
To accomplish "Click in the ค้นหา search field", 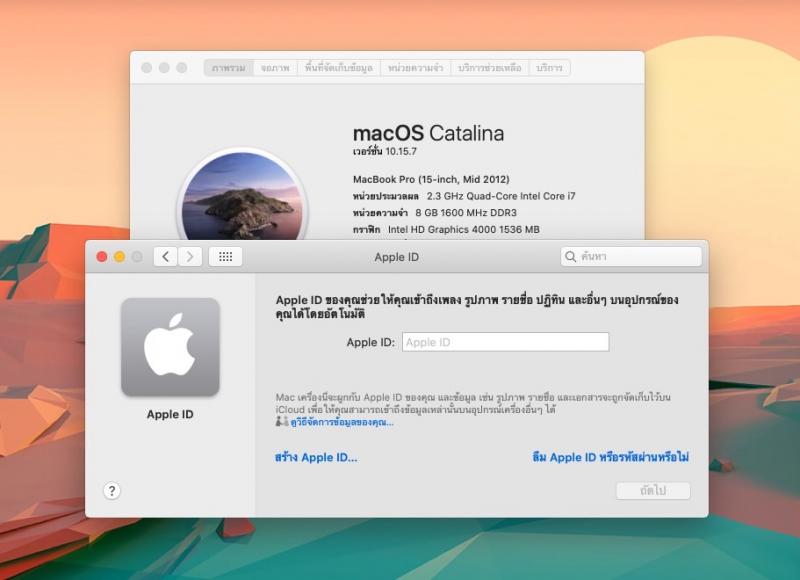I will click(x=631, y=257).
